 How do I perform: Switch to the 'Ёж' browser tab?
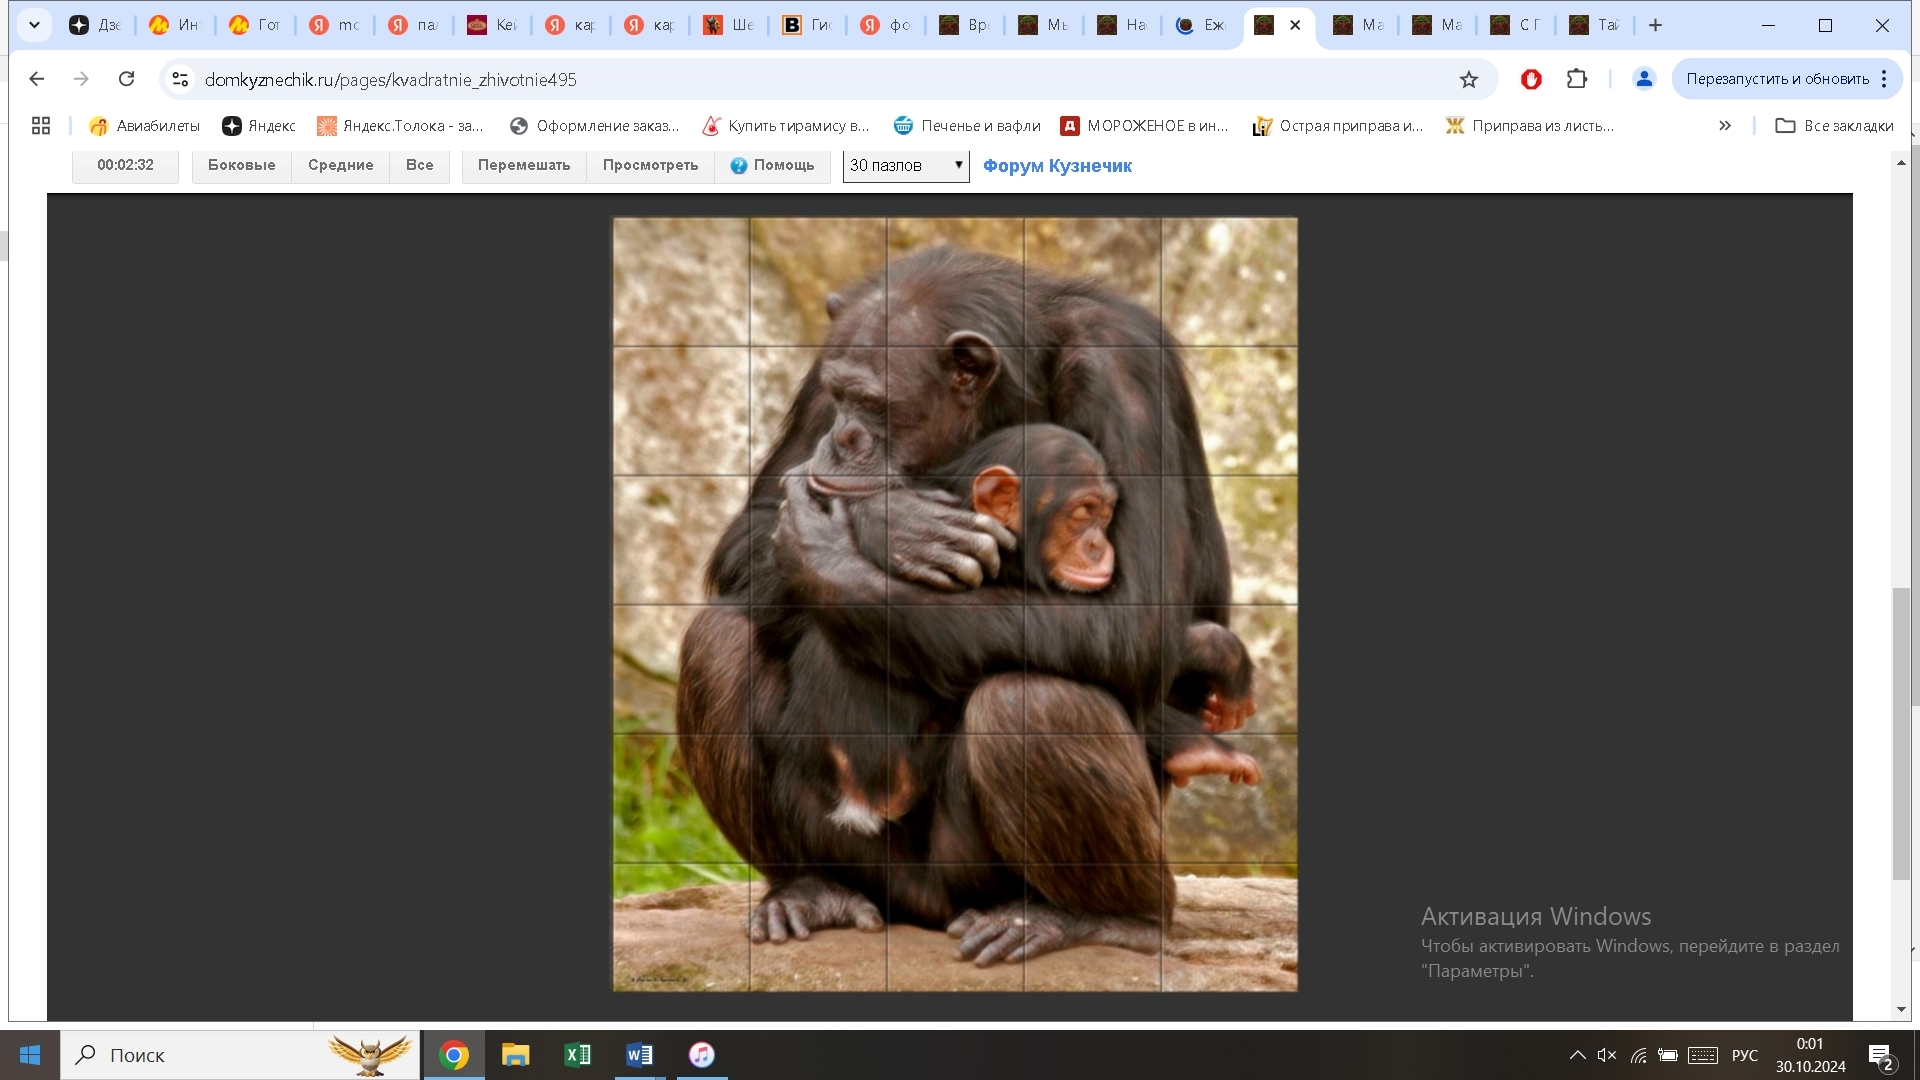pyautogui.click(x=1200, y=25)
